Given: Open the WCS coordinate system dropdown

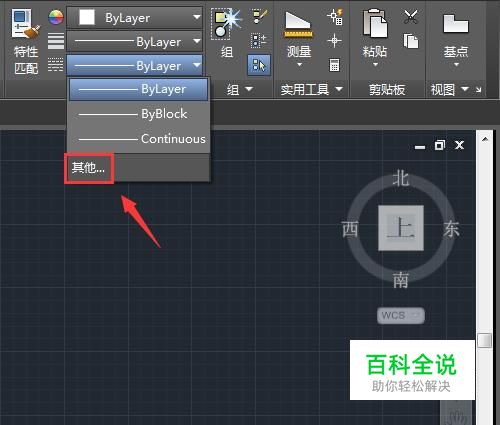Looking at the screenshot, I should (x=401, y=315).
